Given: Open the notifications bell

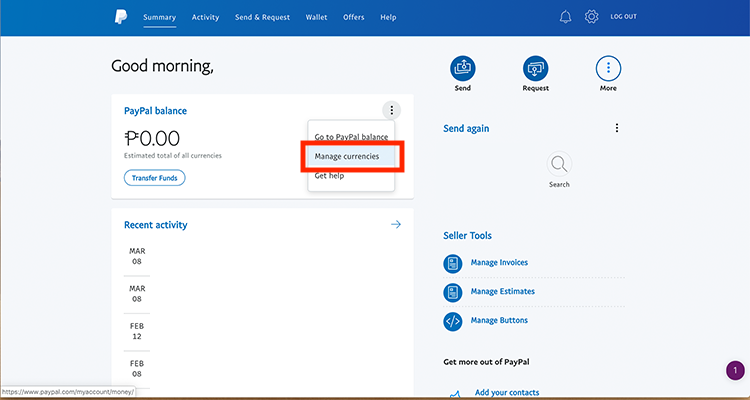Looking at the screenshot, I should [x=565, y=17].
